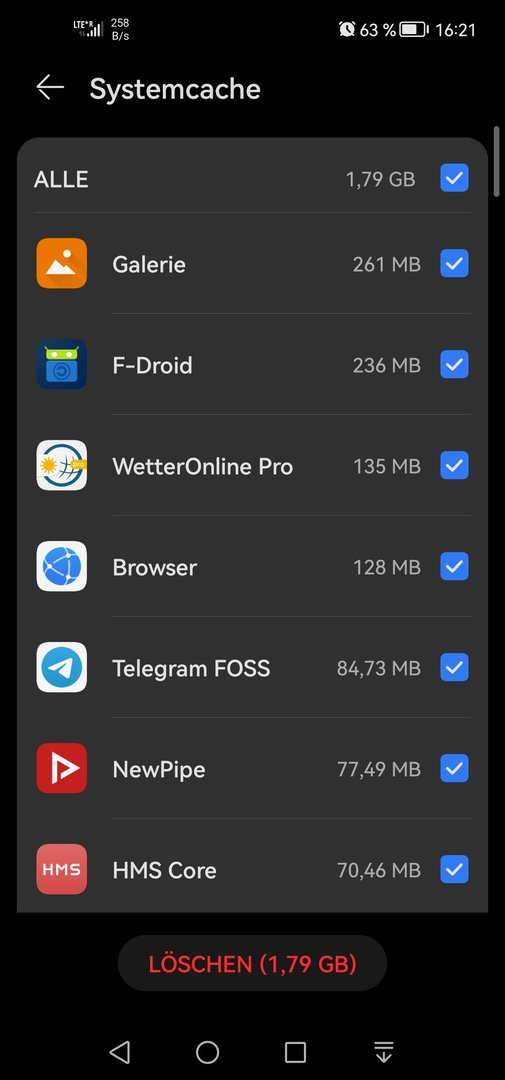
Task: Uncheck the ALLE checkbox
Action: (455, 178)
